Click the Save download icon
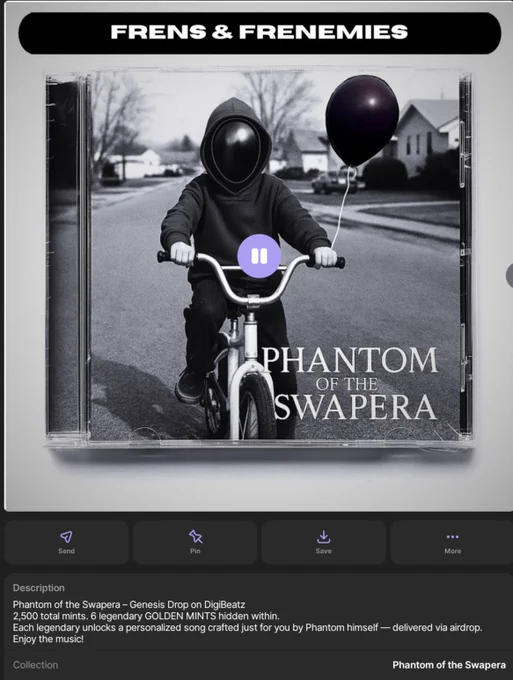Image resolution: width=513 pixels, height=680 pixels. click(323, 537)
